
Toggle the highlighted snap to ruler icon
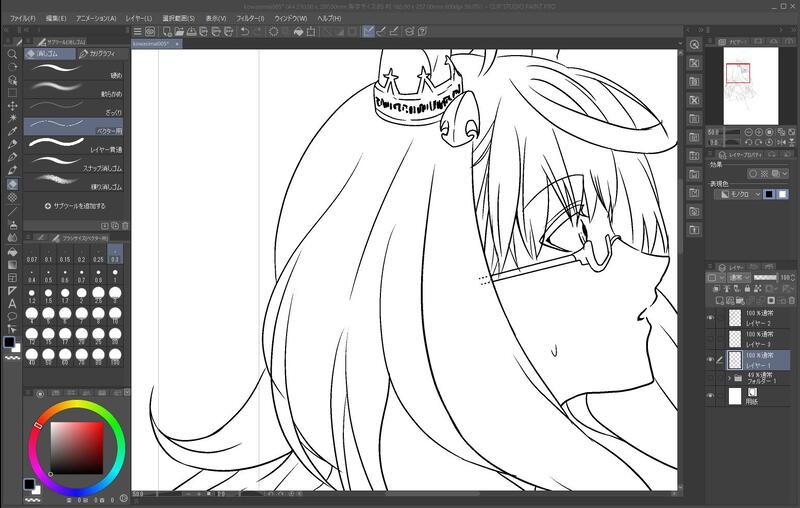[368, 32]
